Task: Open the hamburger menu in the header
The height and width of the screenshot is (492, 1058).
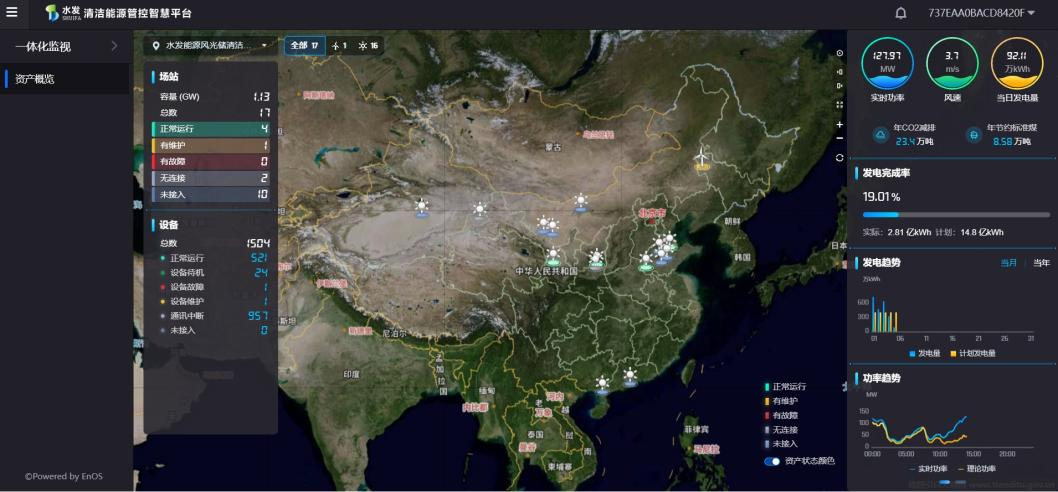Action: pyautogui.click(x=12, y=12)
